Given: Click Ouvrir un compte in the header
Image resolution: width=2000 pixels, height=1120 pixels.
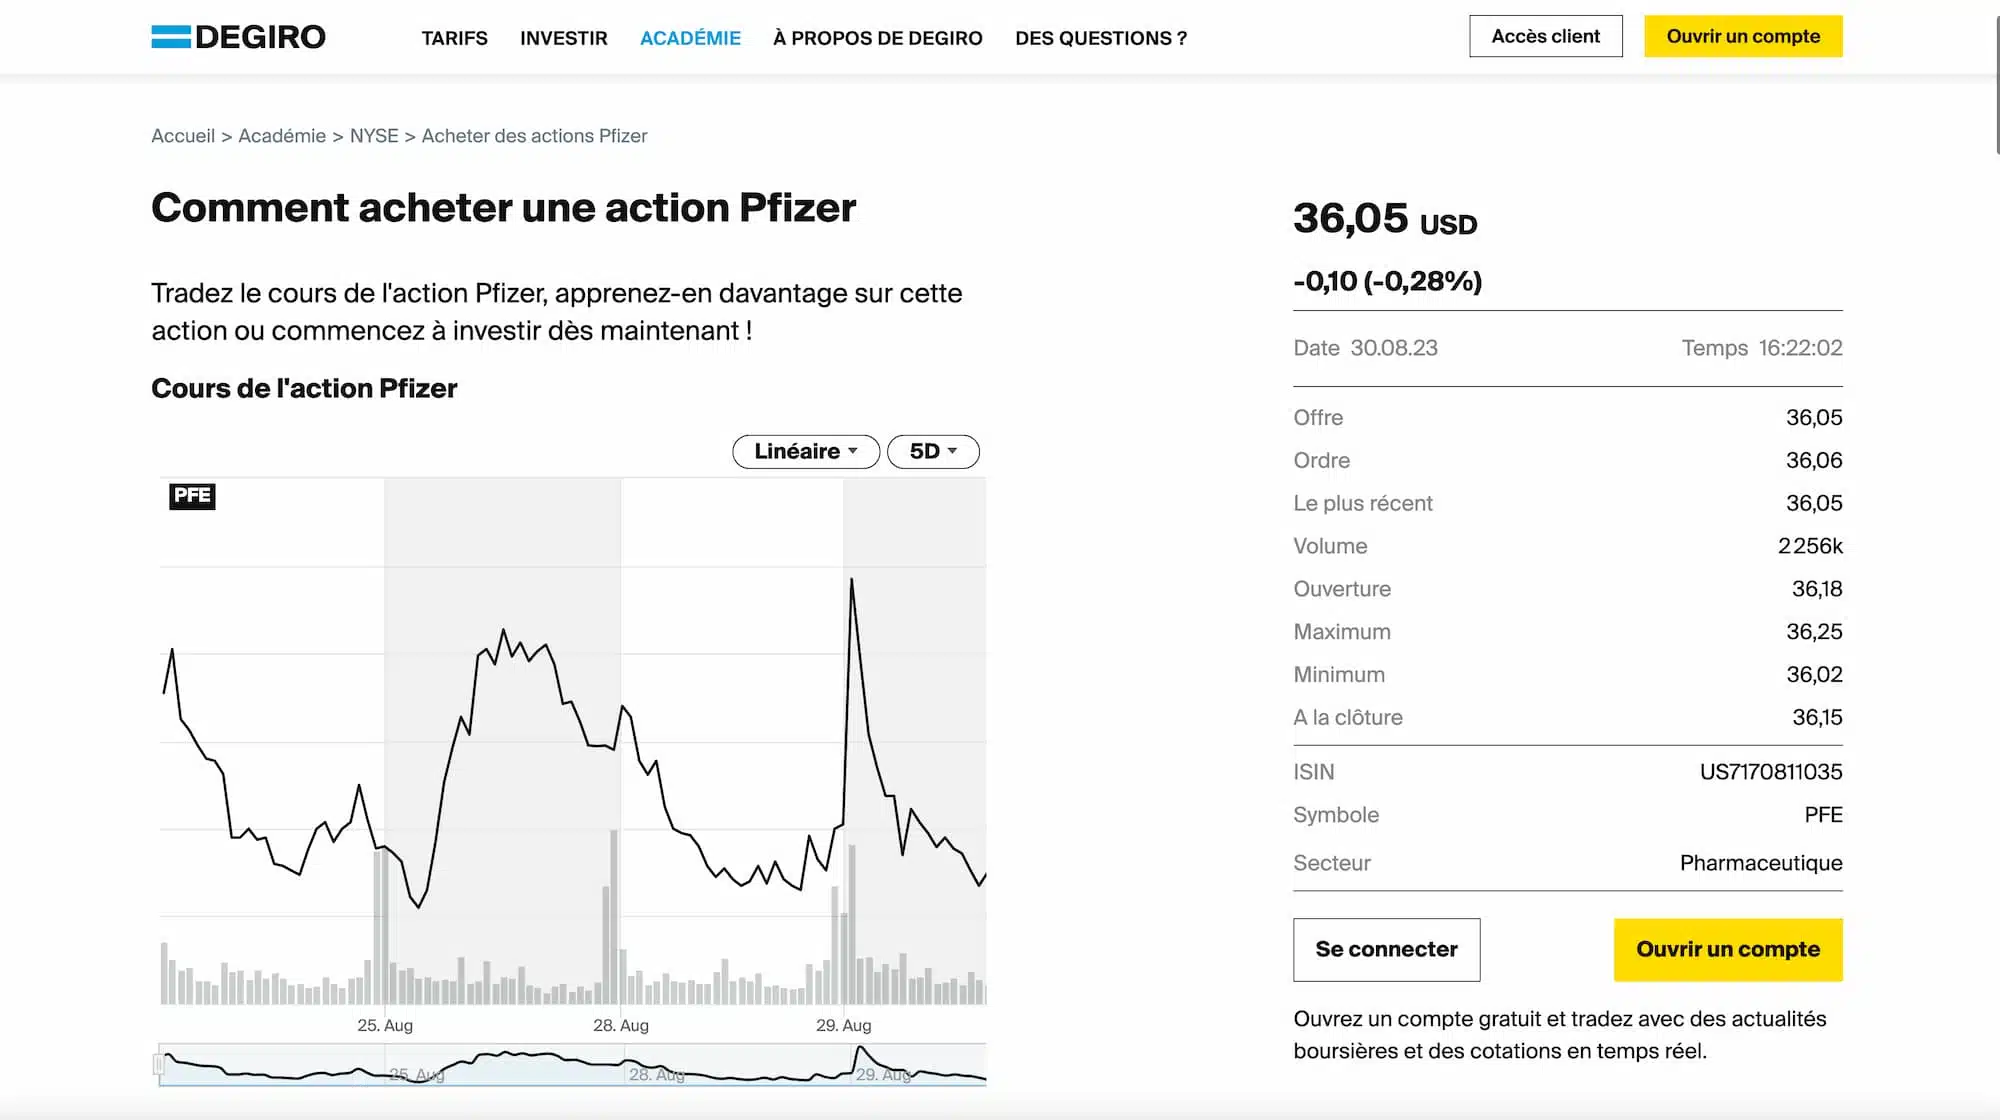Looking at the screenshot, I should click(x=1742, y=36).
